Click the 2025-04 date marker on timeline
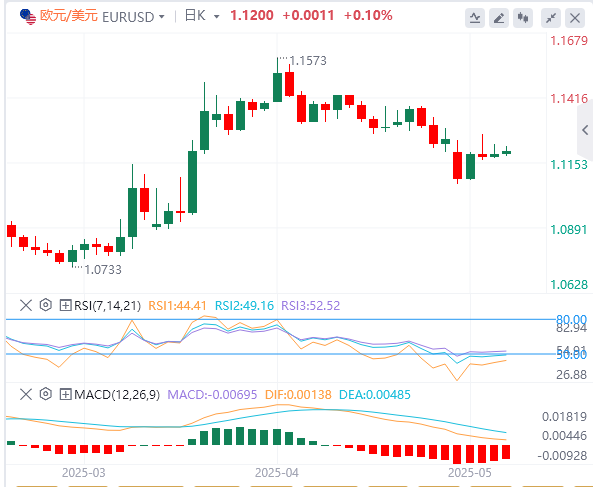Viewport: 593px width, 487px height. pyautogui.click(x=277, y=473)
